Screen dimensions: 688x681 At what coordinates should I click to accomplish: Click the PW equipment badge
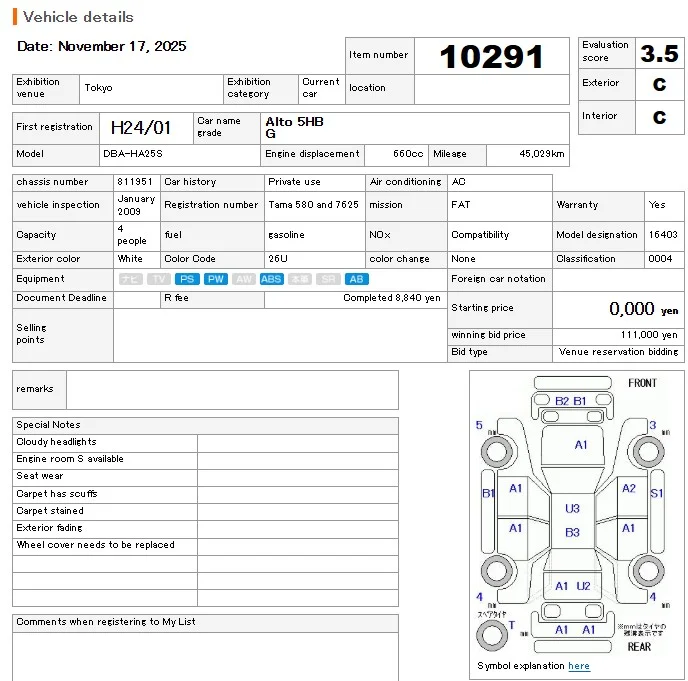pos(215,279)
